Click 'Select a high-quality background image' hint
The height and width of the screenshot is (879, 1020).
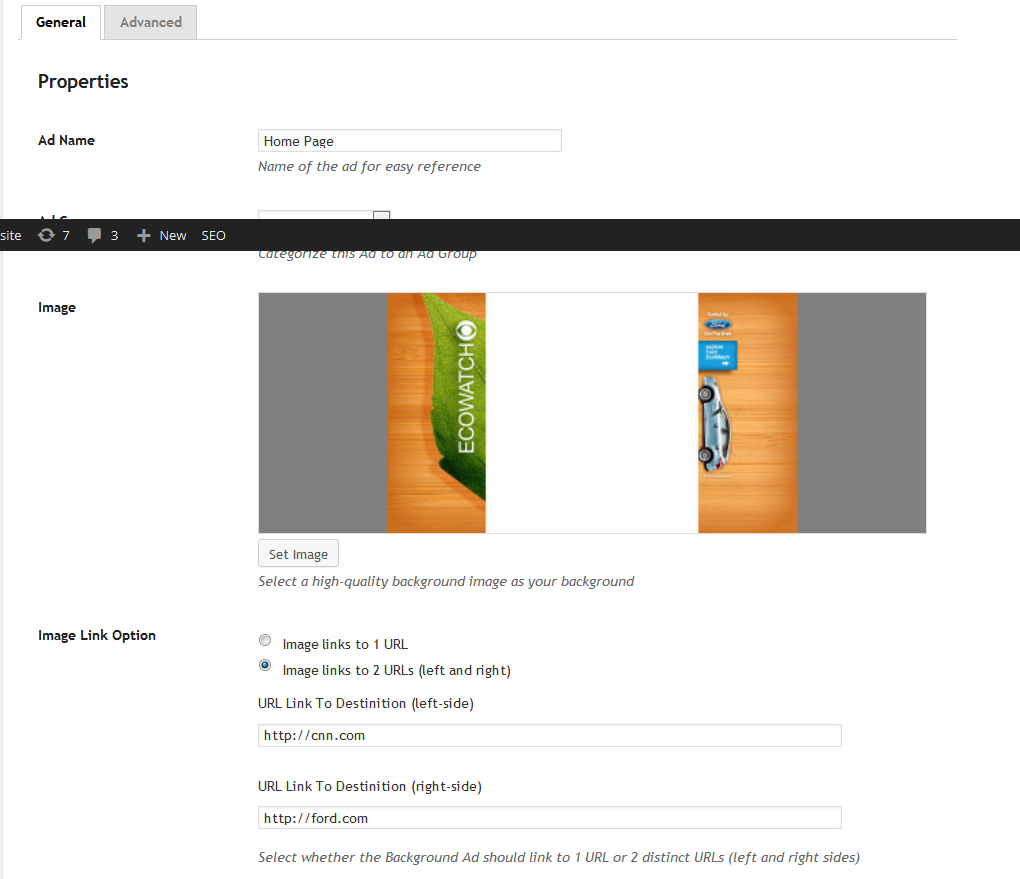coord(446,581)
